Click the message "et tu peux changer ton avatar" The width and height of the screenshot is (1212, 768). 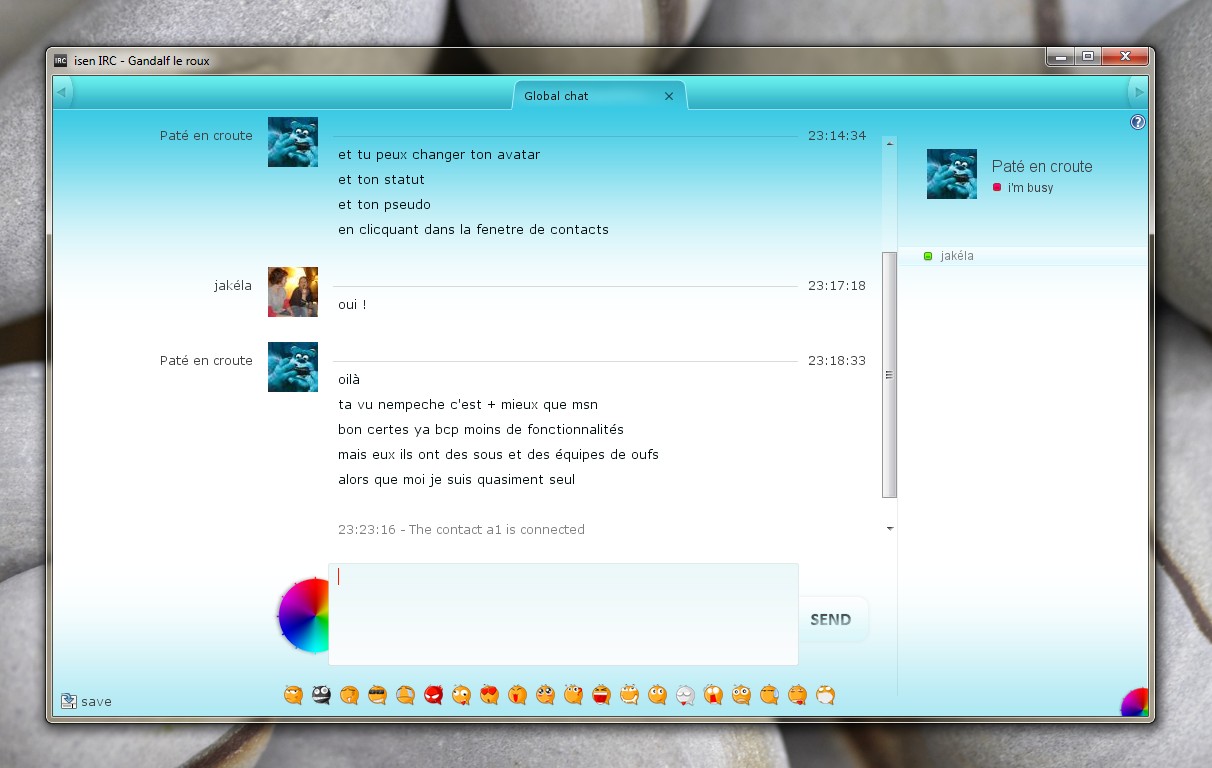(439, 154)
